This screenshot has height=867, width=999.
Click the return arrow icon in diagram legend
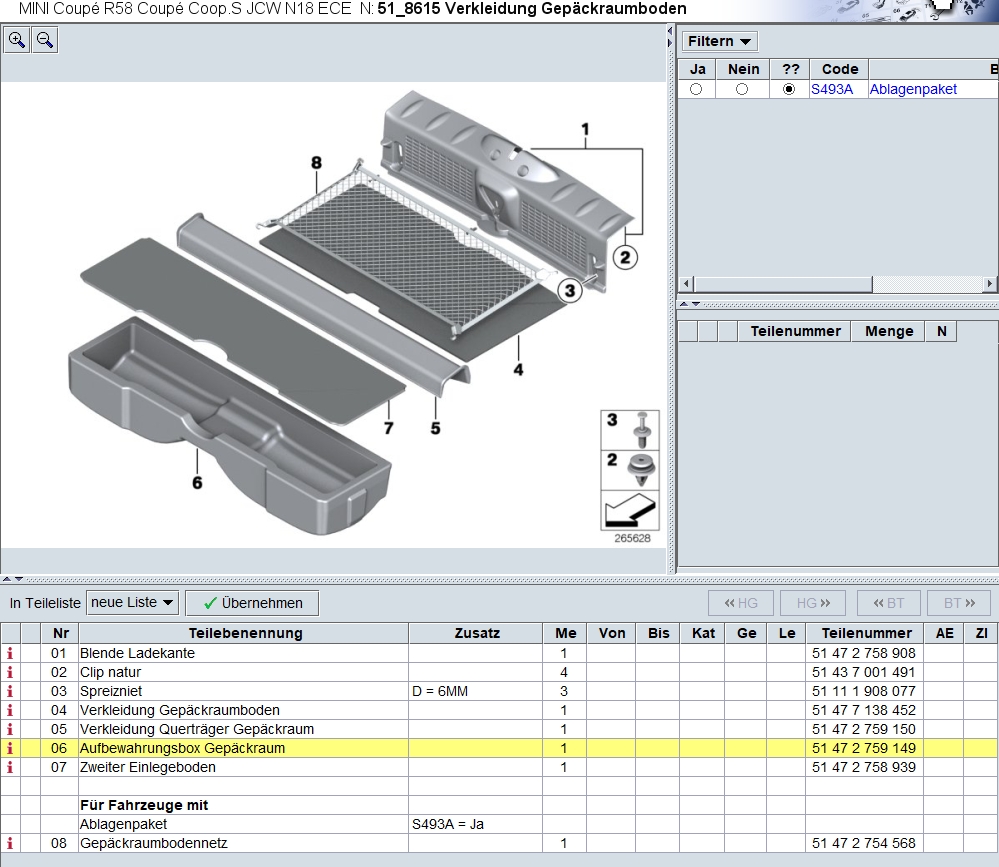(630, 511)
